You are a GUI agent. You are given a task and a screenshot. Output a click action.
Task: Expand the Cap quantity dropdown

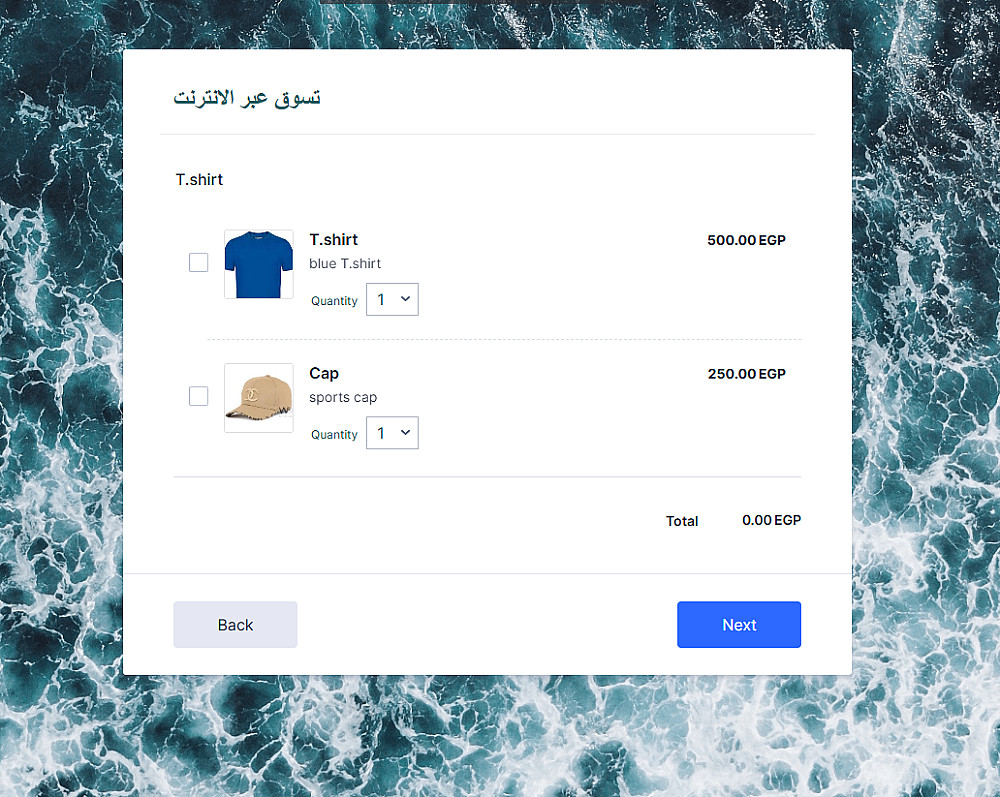point(392,433)
